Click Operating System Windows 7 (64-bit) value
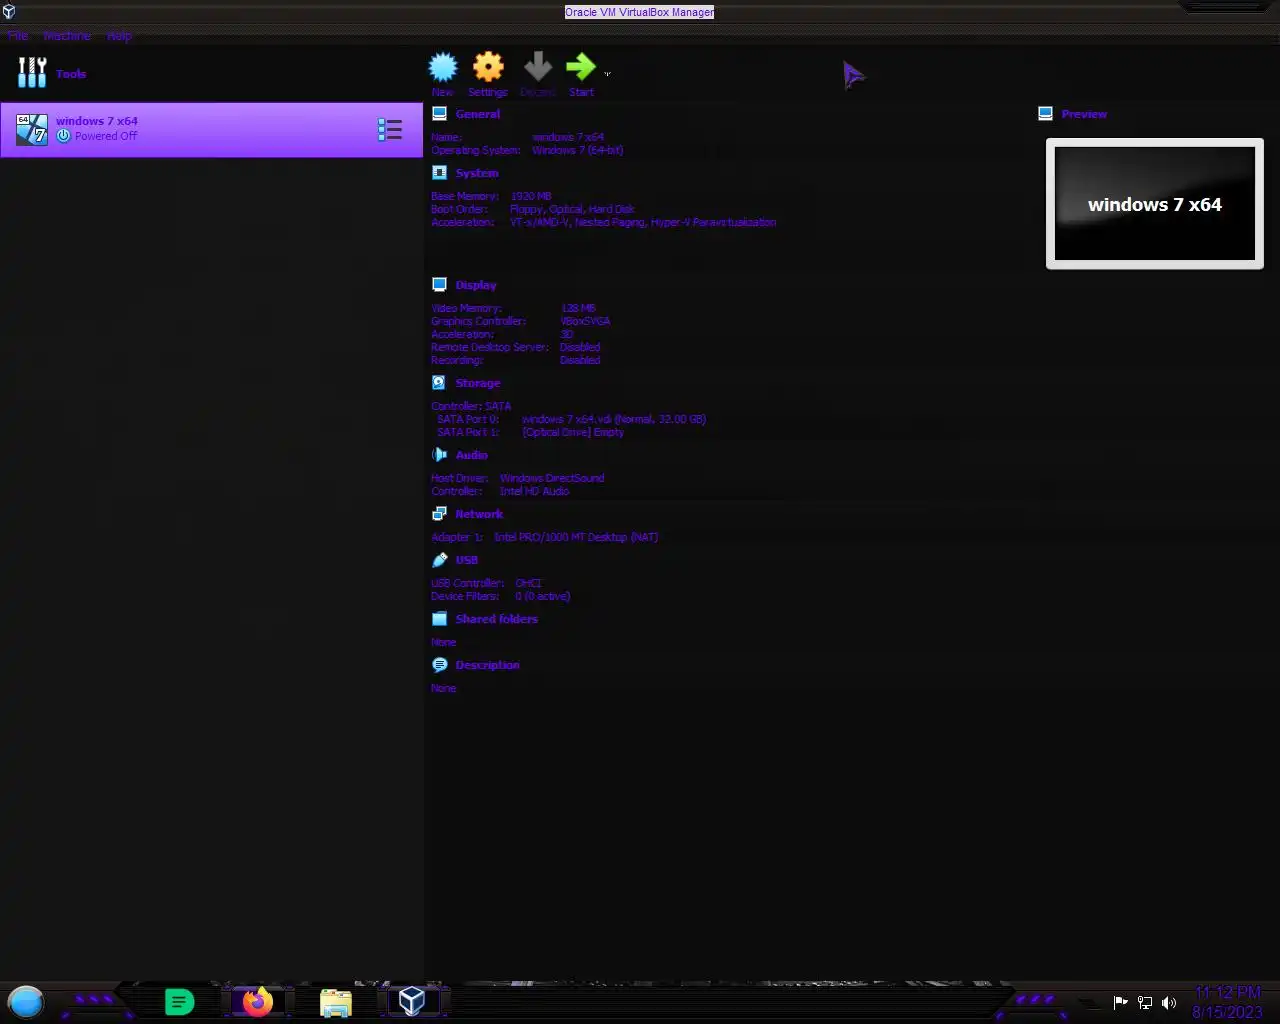The width and height of the screenshot is (1280, 1024). point(577,150)
